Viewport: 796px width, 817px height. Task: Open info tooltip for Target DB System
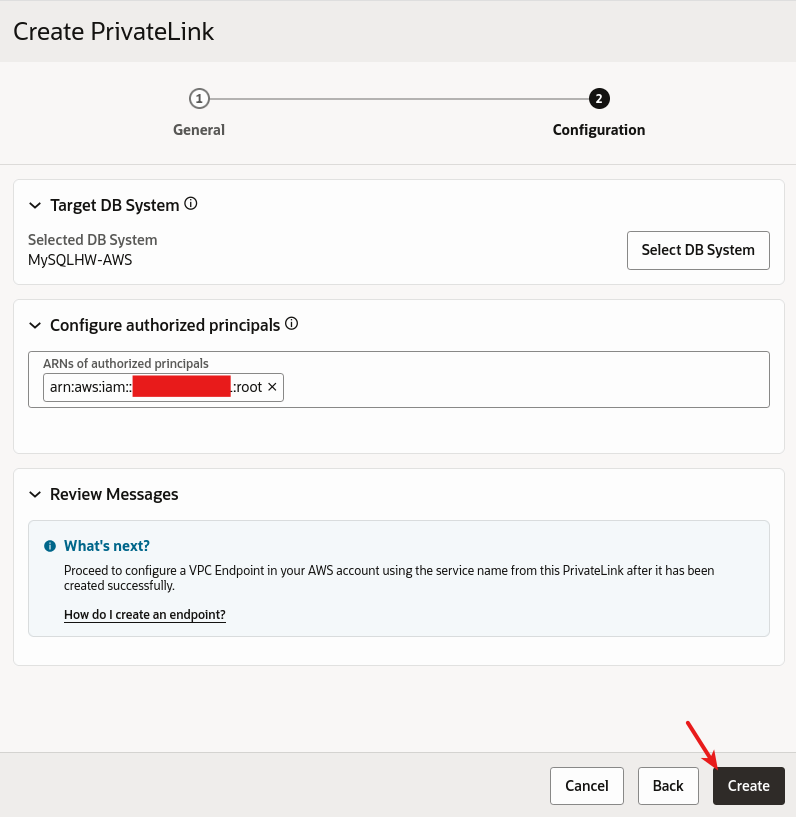point(191,204)
